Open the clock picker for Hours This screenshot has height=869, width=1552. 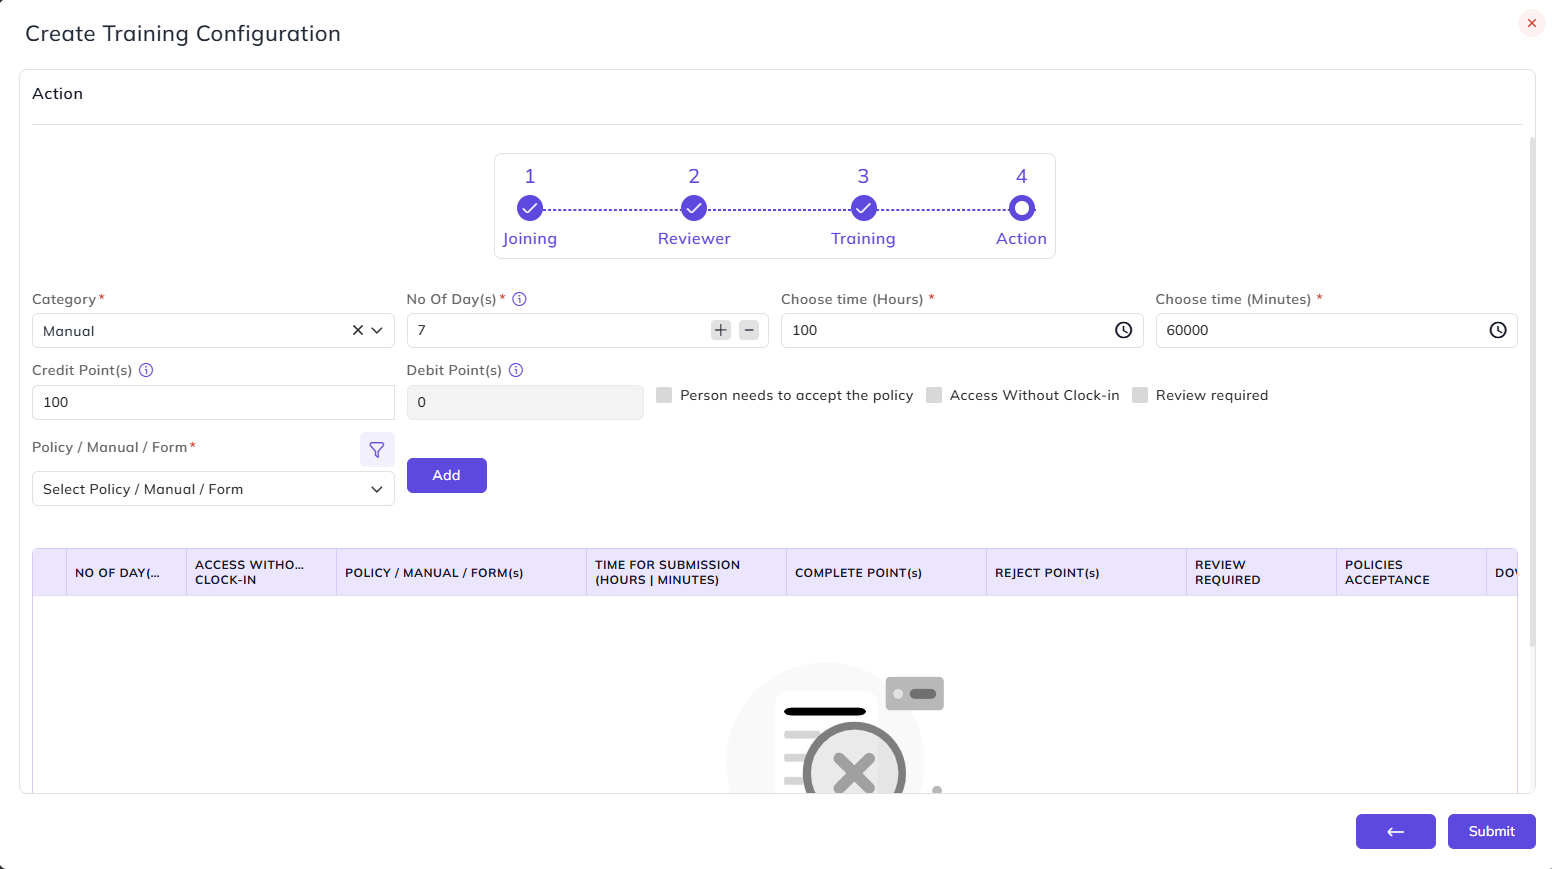tap(1123, 330)
